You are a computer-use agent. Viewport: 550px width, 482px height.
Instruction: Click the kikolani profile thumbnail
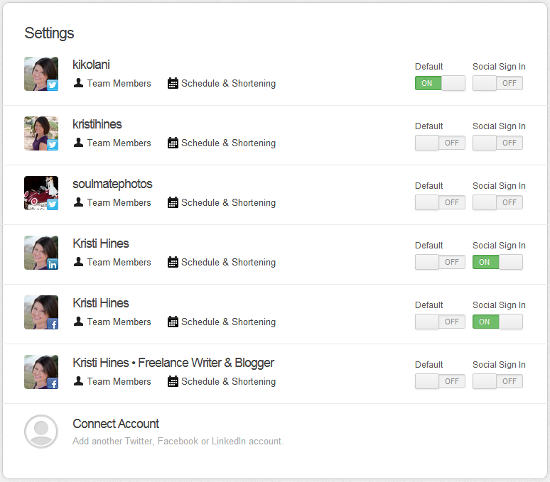click(x=41, y=74)
